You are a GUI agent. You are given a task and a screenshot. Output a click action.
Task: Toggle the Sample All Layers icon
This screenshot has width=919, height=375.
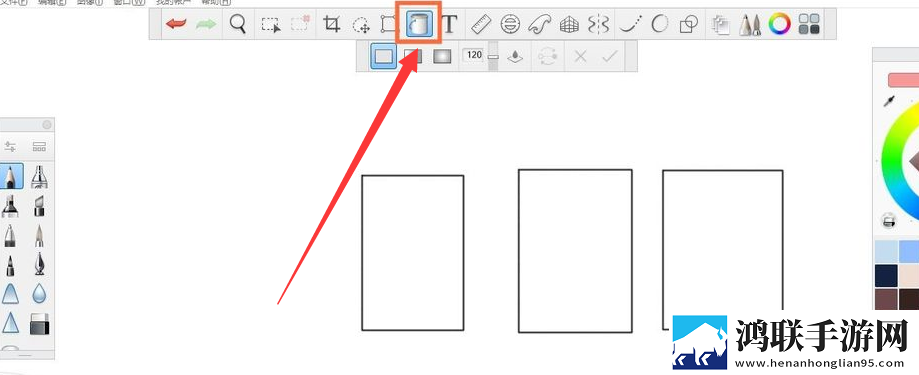pyautogui.click(x=515, y=57)
